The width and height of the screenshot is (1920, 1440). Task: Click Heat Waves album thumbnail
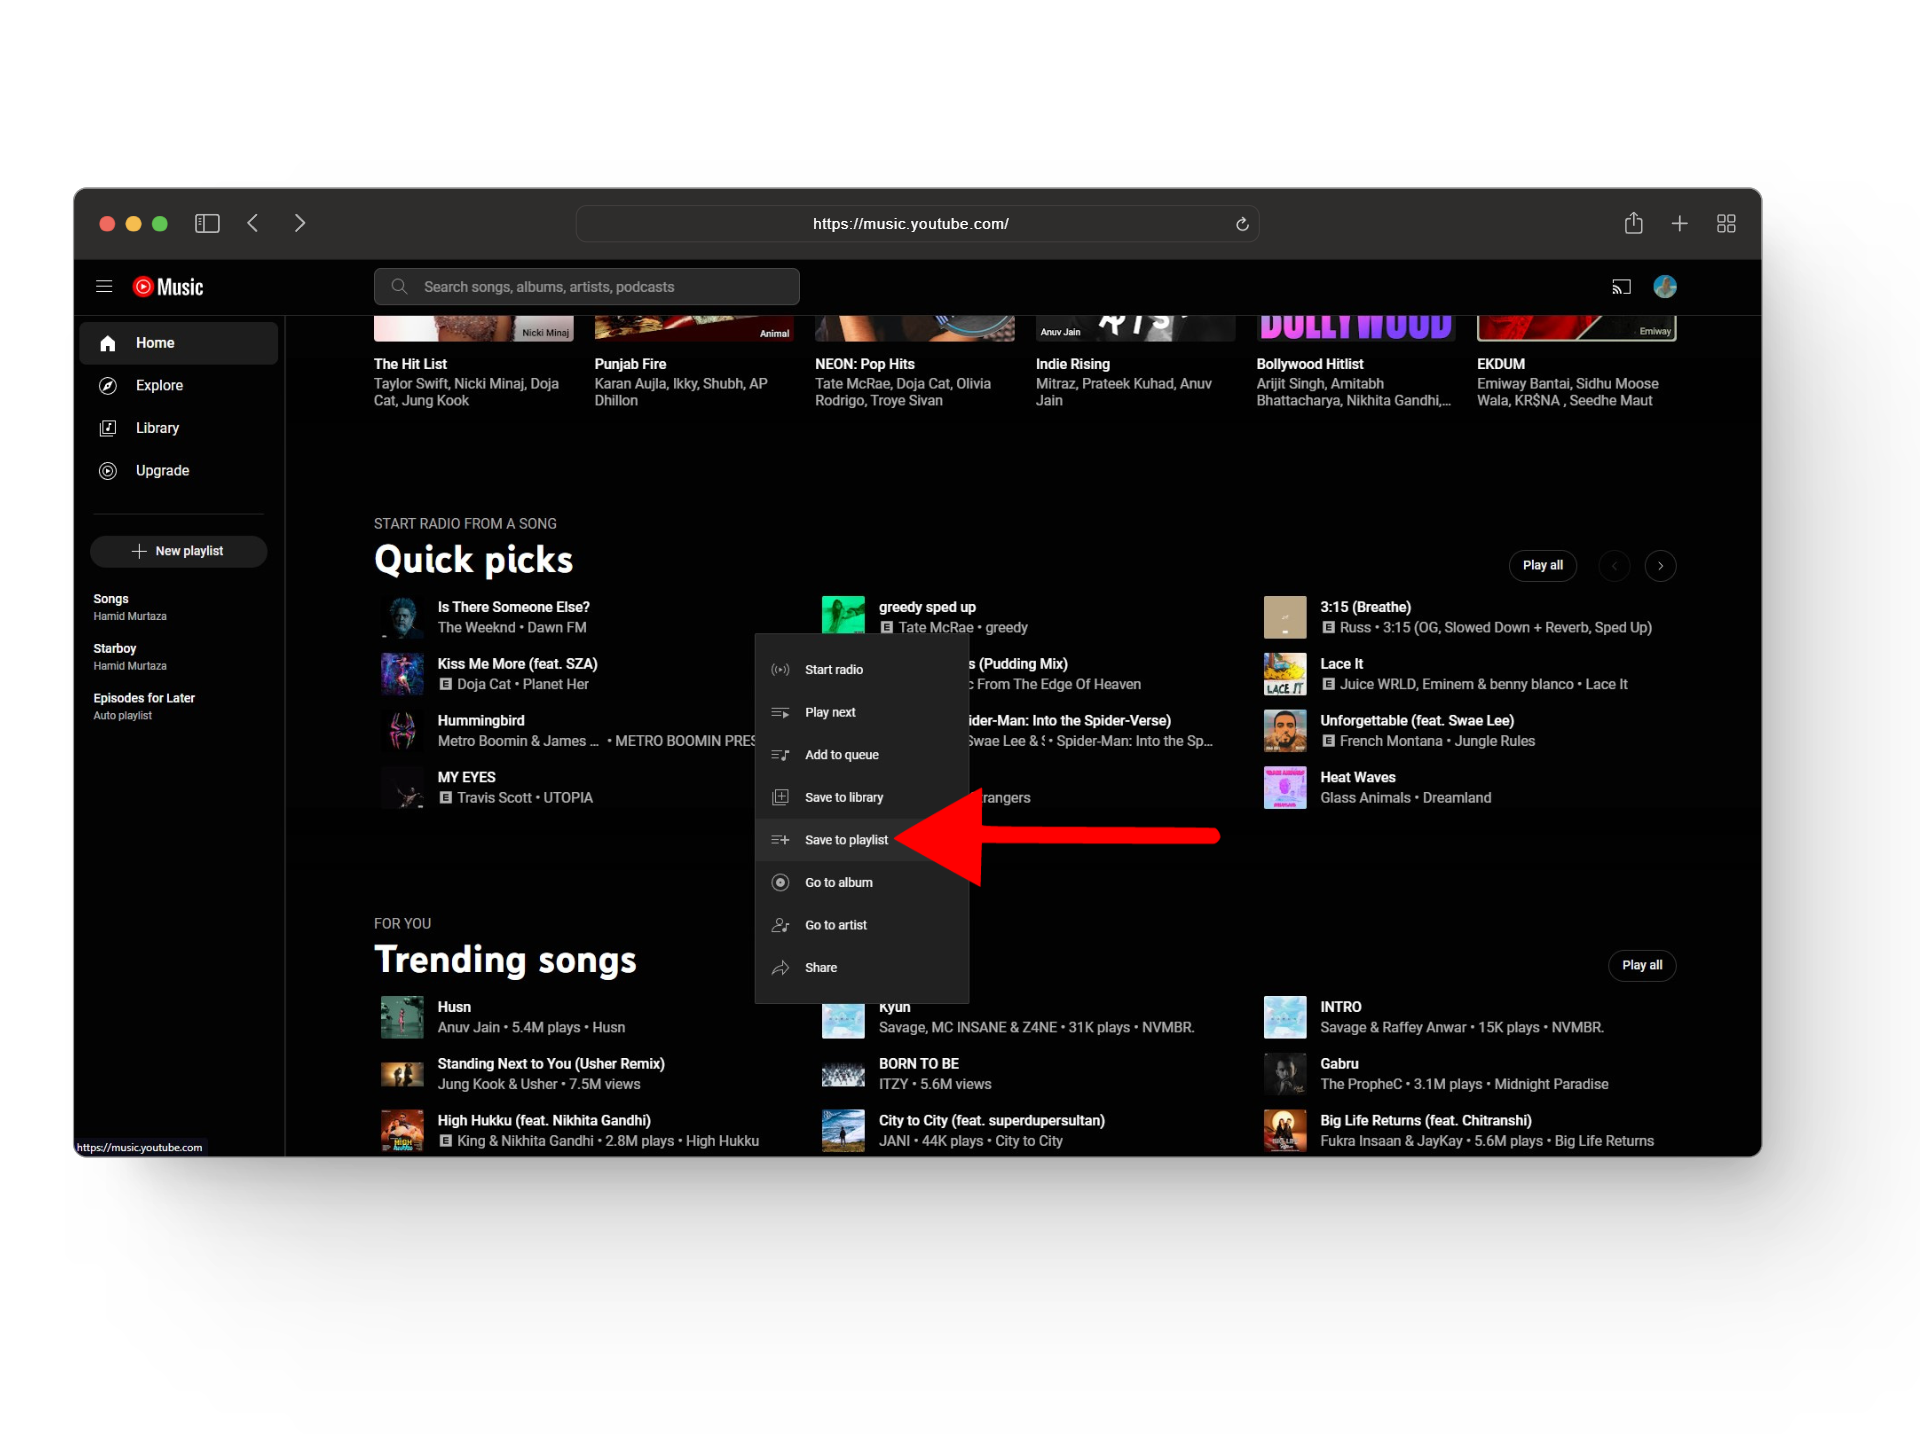[x=1285, y=788]
